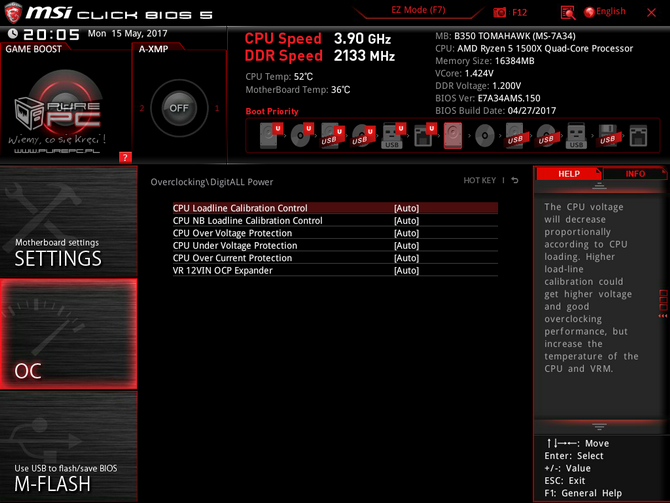Click the Overclocking\DigitALL Power breadcrumb
Screen dimensions: 670x503
click(212, 182)
